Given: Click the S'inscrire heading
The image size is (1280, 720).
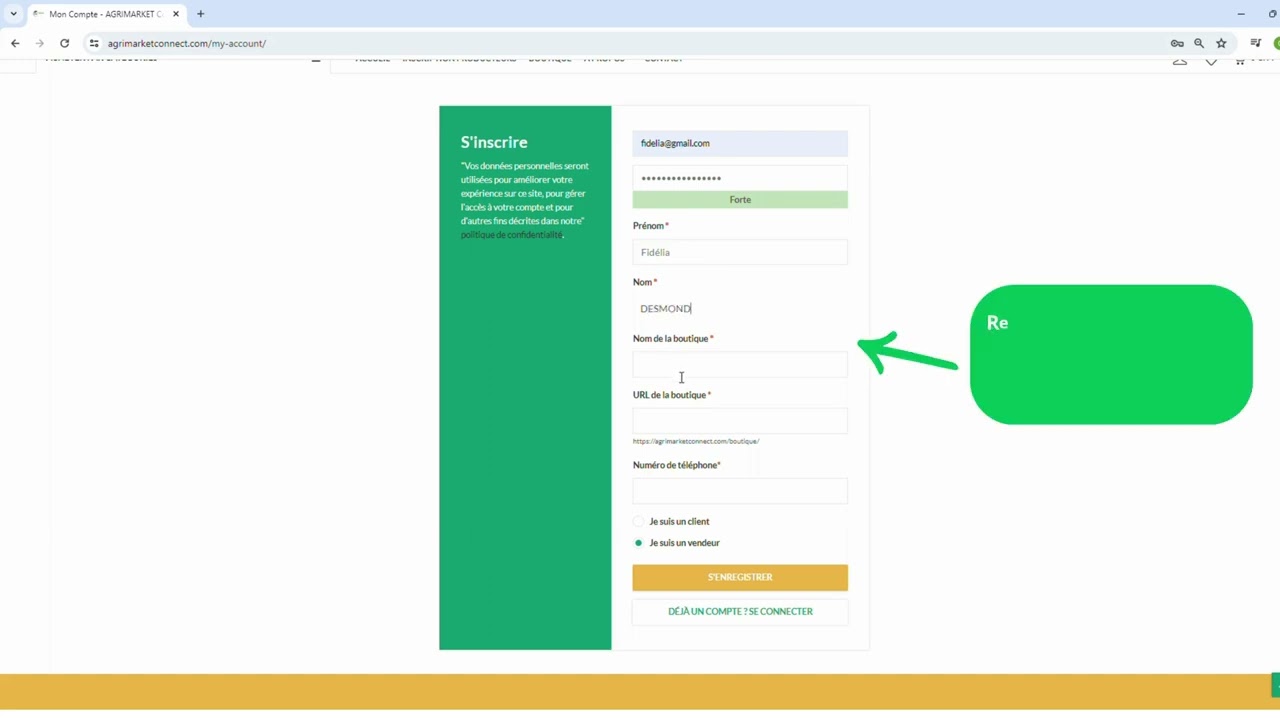Looking at the screenshot, I should tap(494, 142).
